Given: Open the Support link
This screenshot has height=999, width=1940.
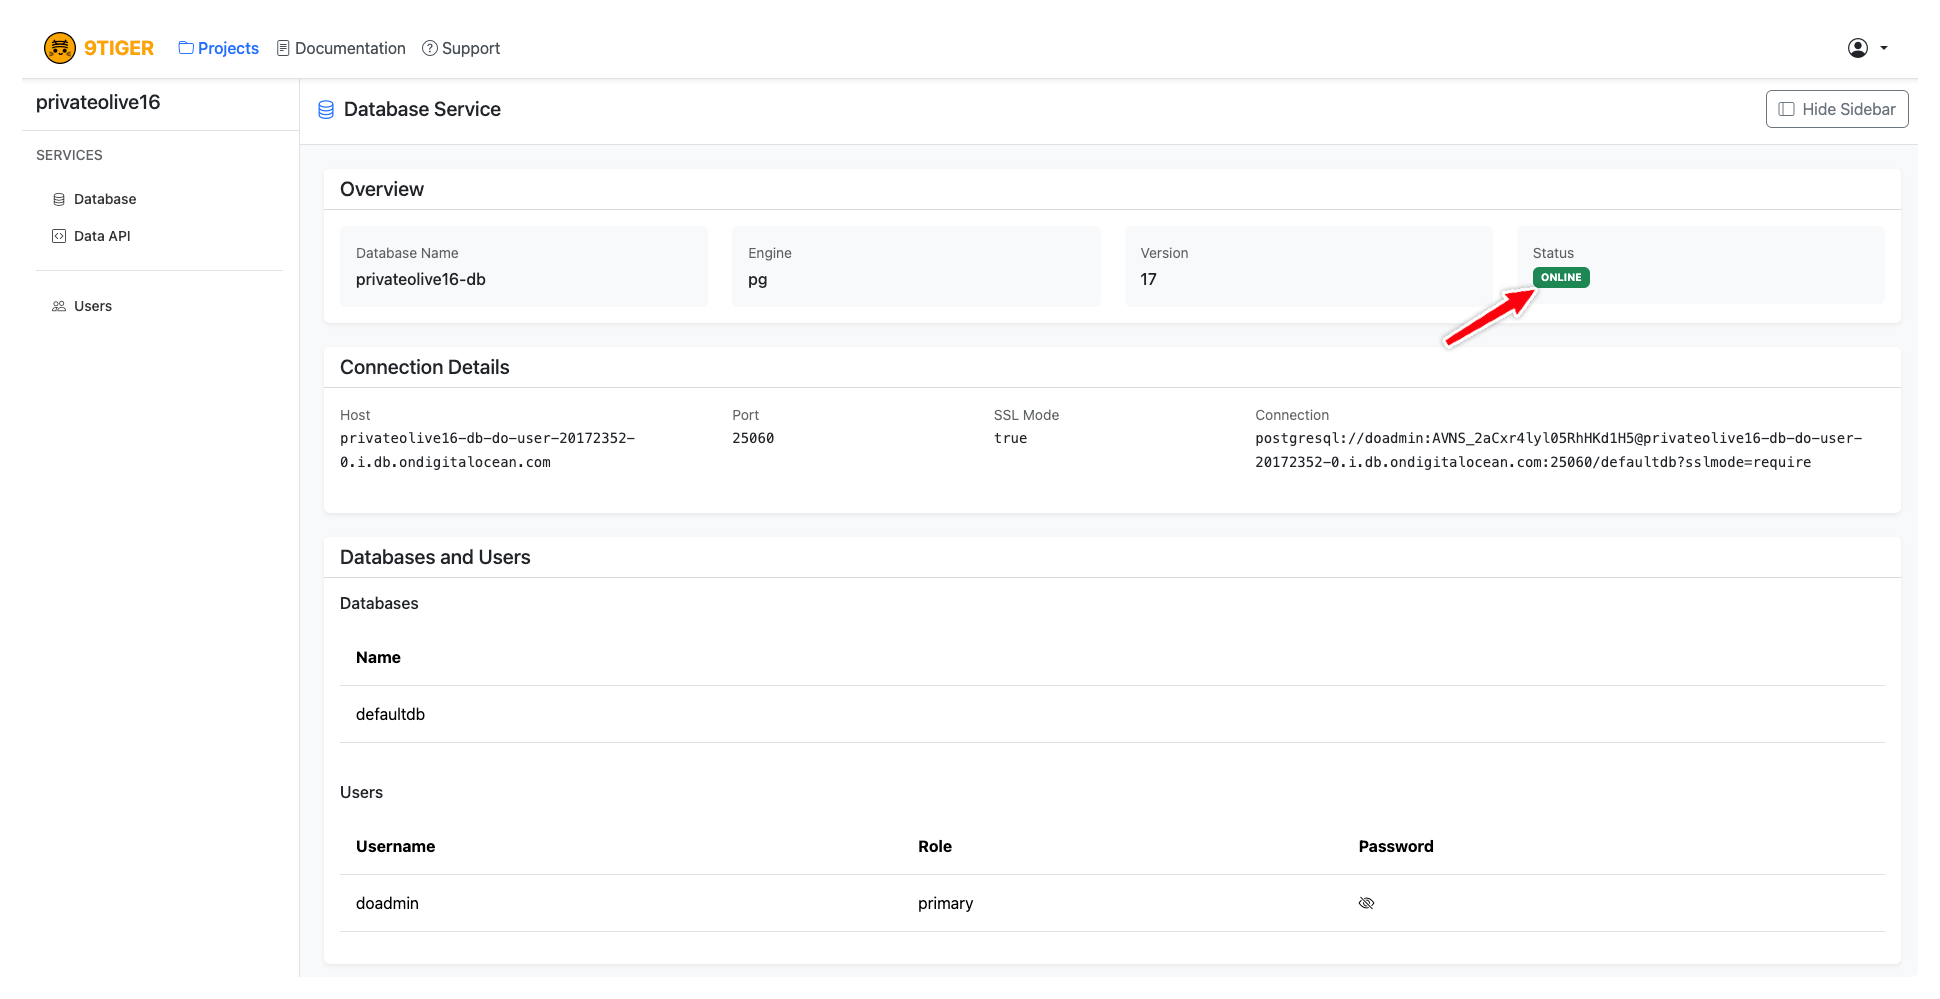Looking at the screenshot, I should pyautogui.click(x=470, y=48).
